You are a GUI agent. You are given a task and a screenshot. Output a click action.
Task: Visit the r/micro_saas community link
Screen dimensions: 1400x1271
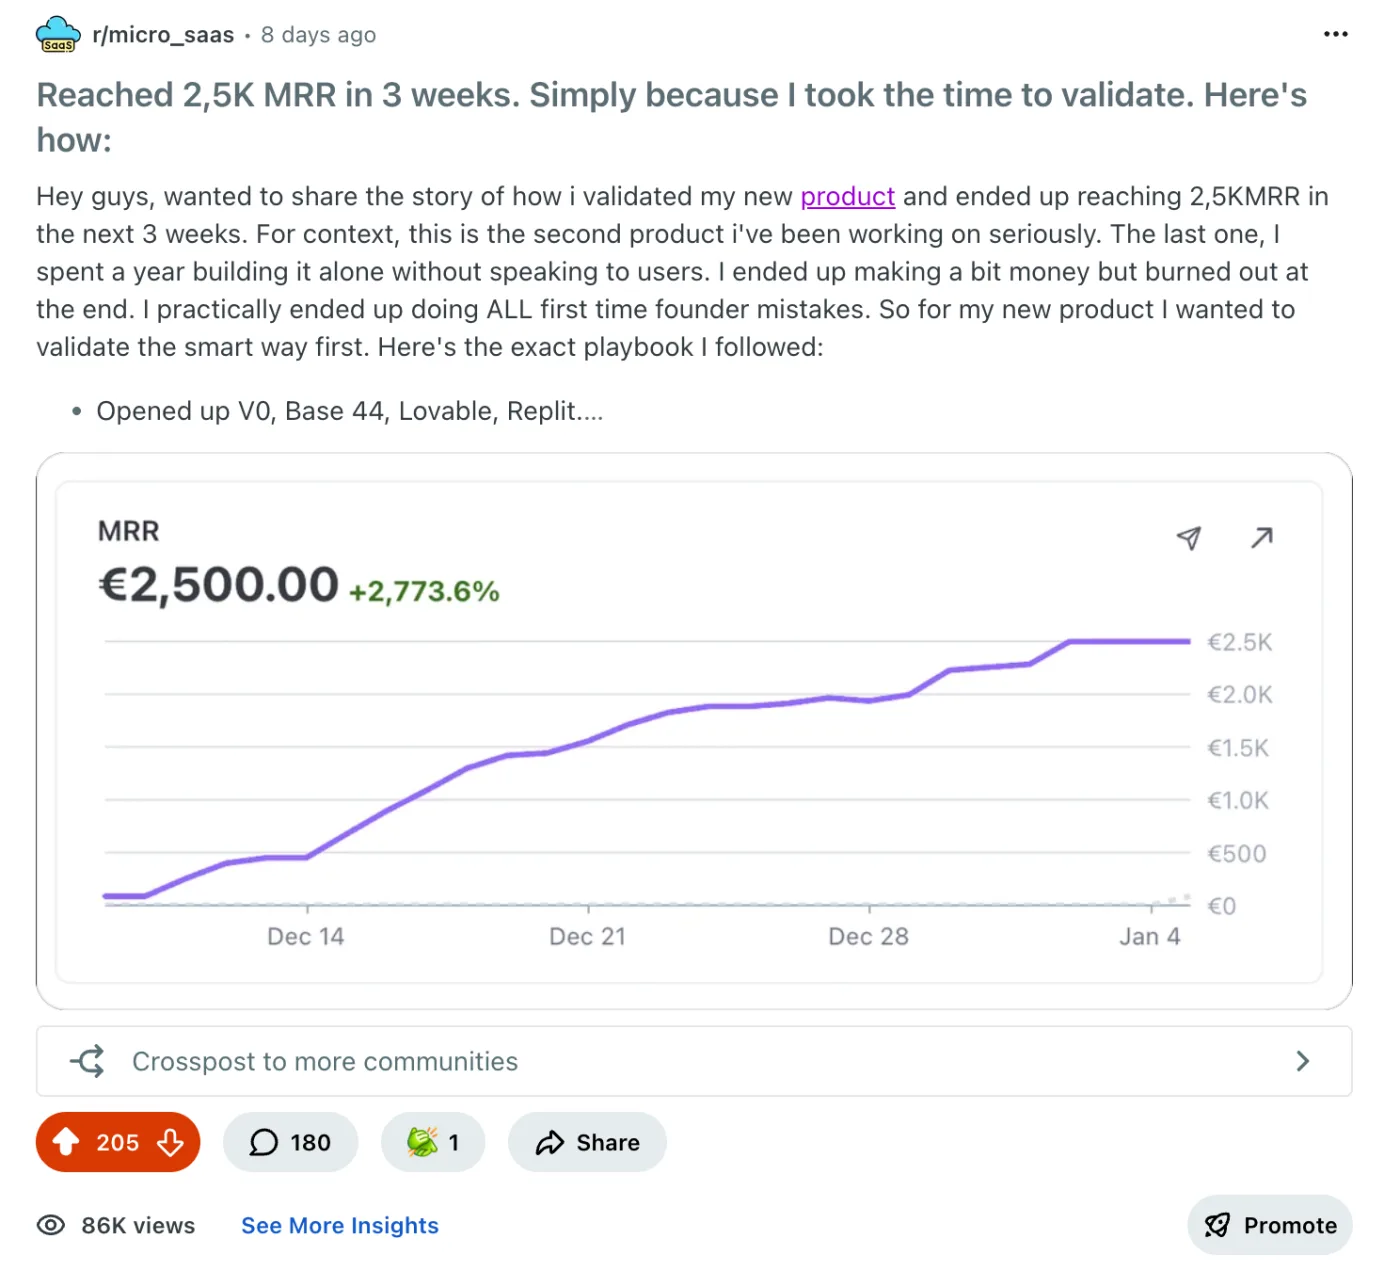tap(163, 35)
